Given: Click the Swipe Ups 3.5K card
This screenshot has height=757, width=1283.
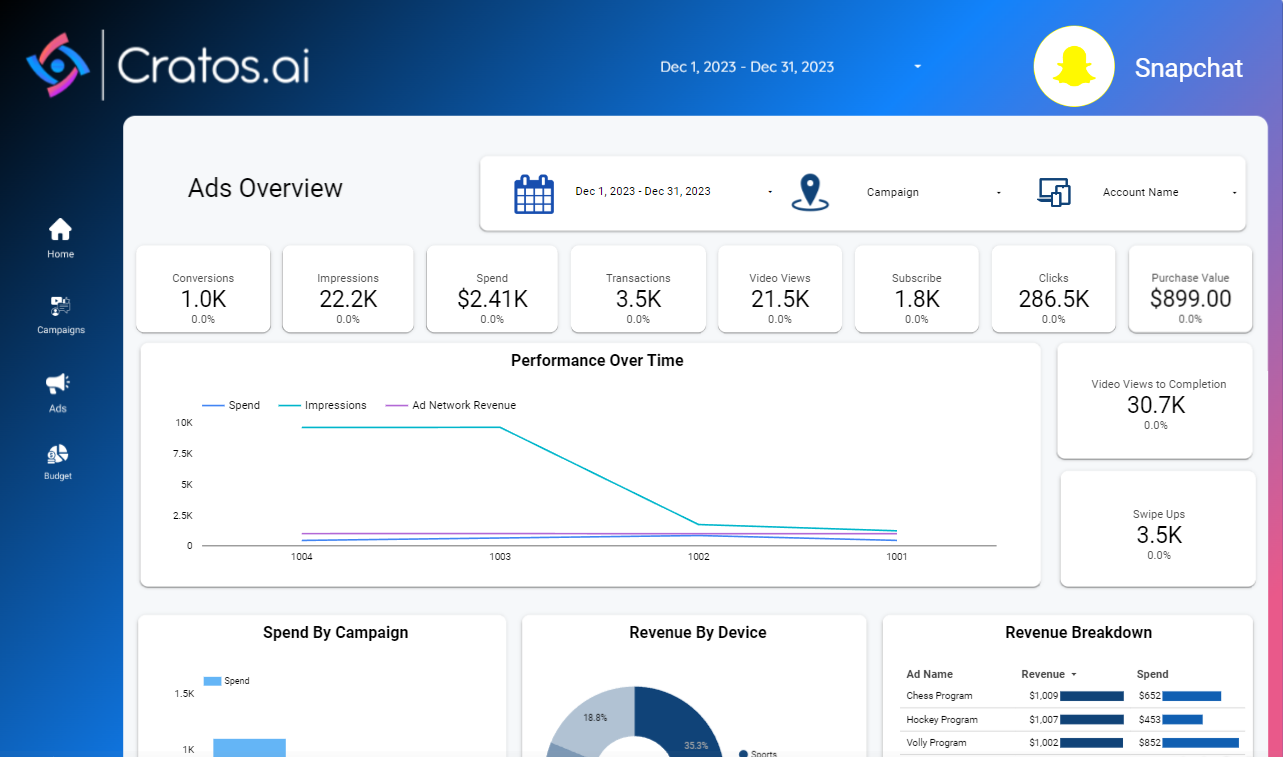Looking at the screenshot, I should click(1158, 529).
